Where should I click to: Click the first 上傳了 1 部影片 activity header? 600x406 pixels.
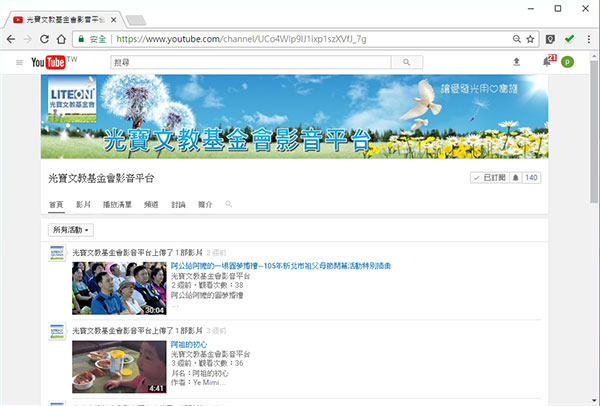pyautogui.click(x=137, y=253)
